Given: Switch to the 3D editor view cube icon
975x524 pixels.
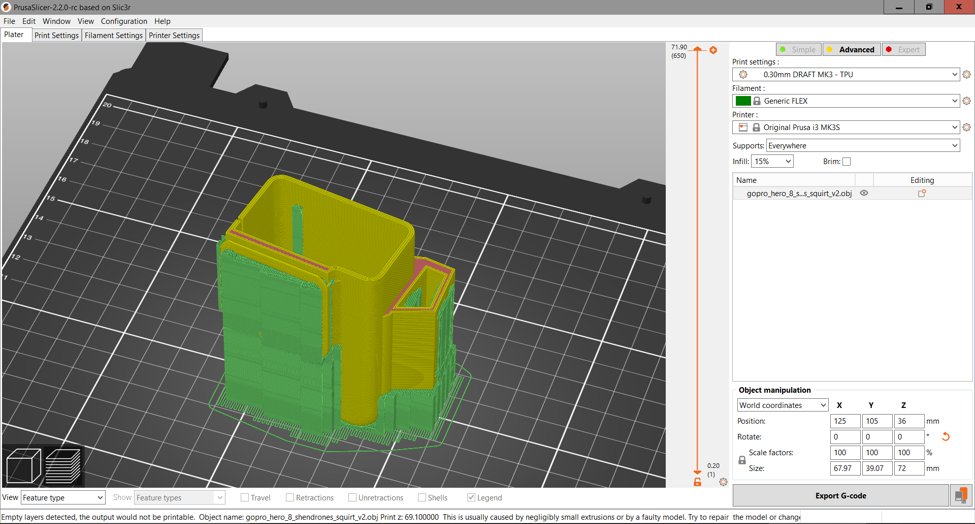Looking at the screenshot, I should tap(23, 466).
